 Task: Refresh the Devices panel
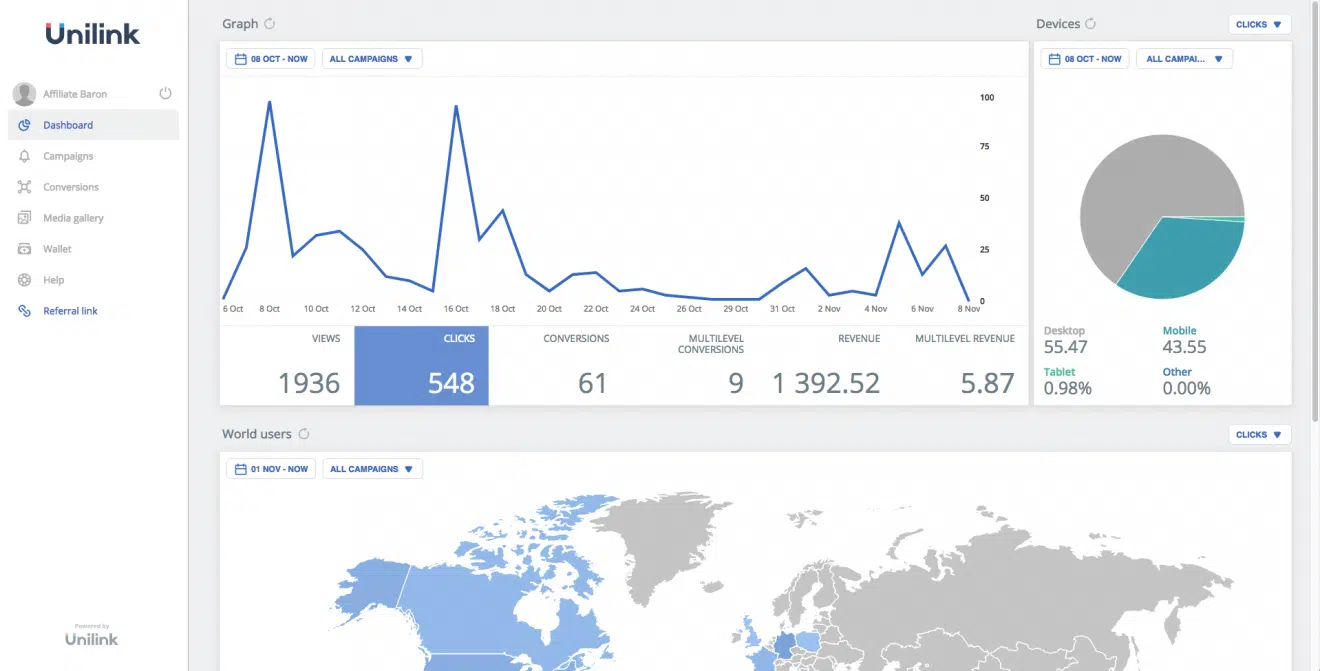point(1091,24)
